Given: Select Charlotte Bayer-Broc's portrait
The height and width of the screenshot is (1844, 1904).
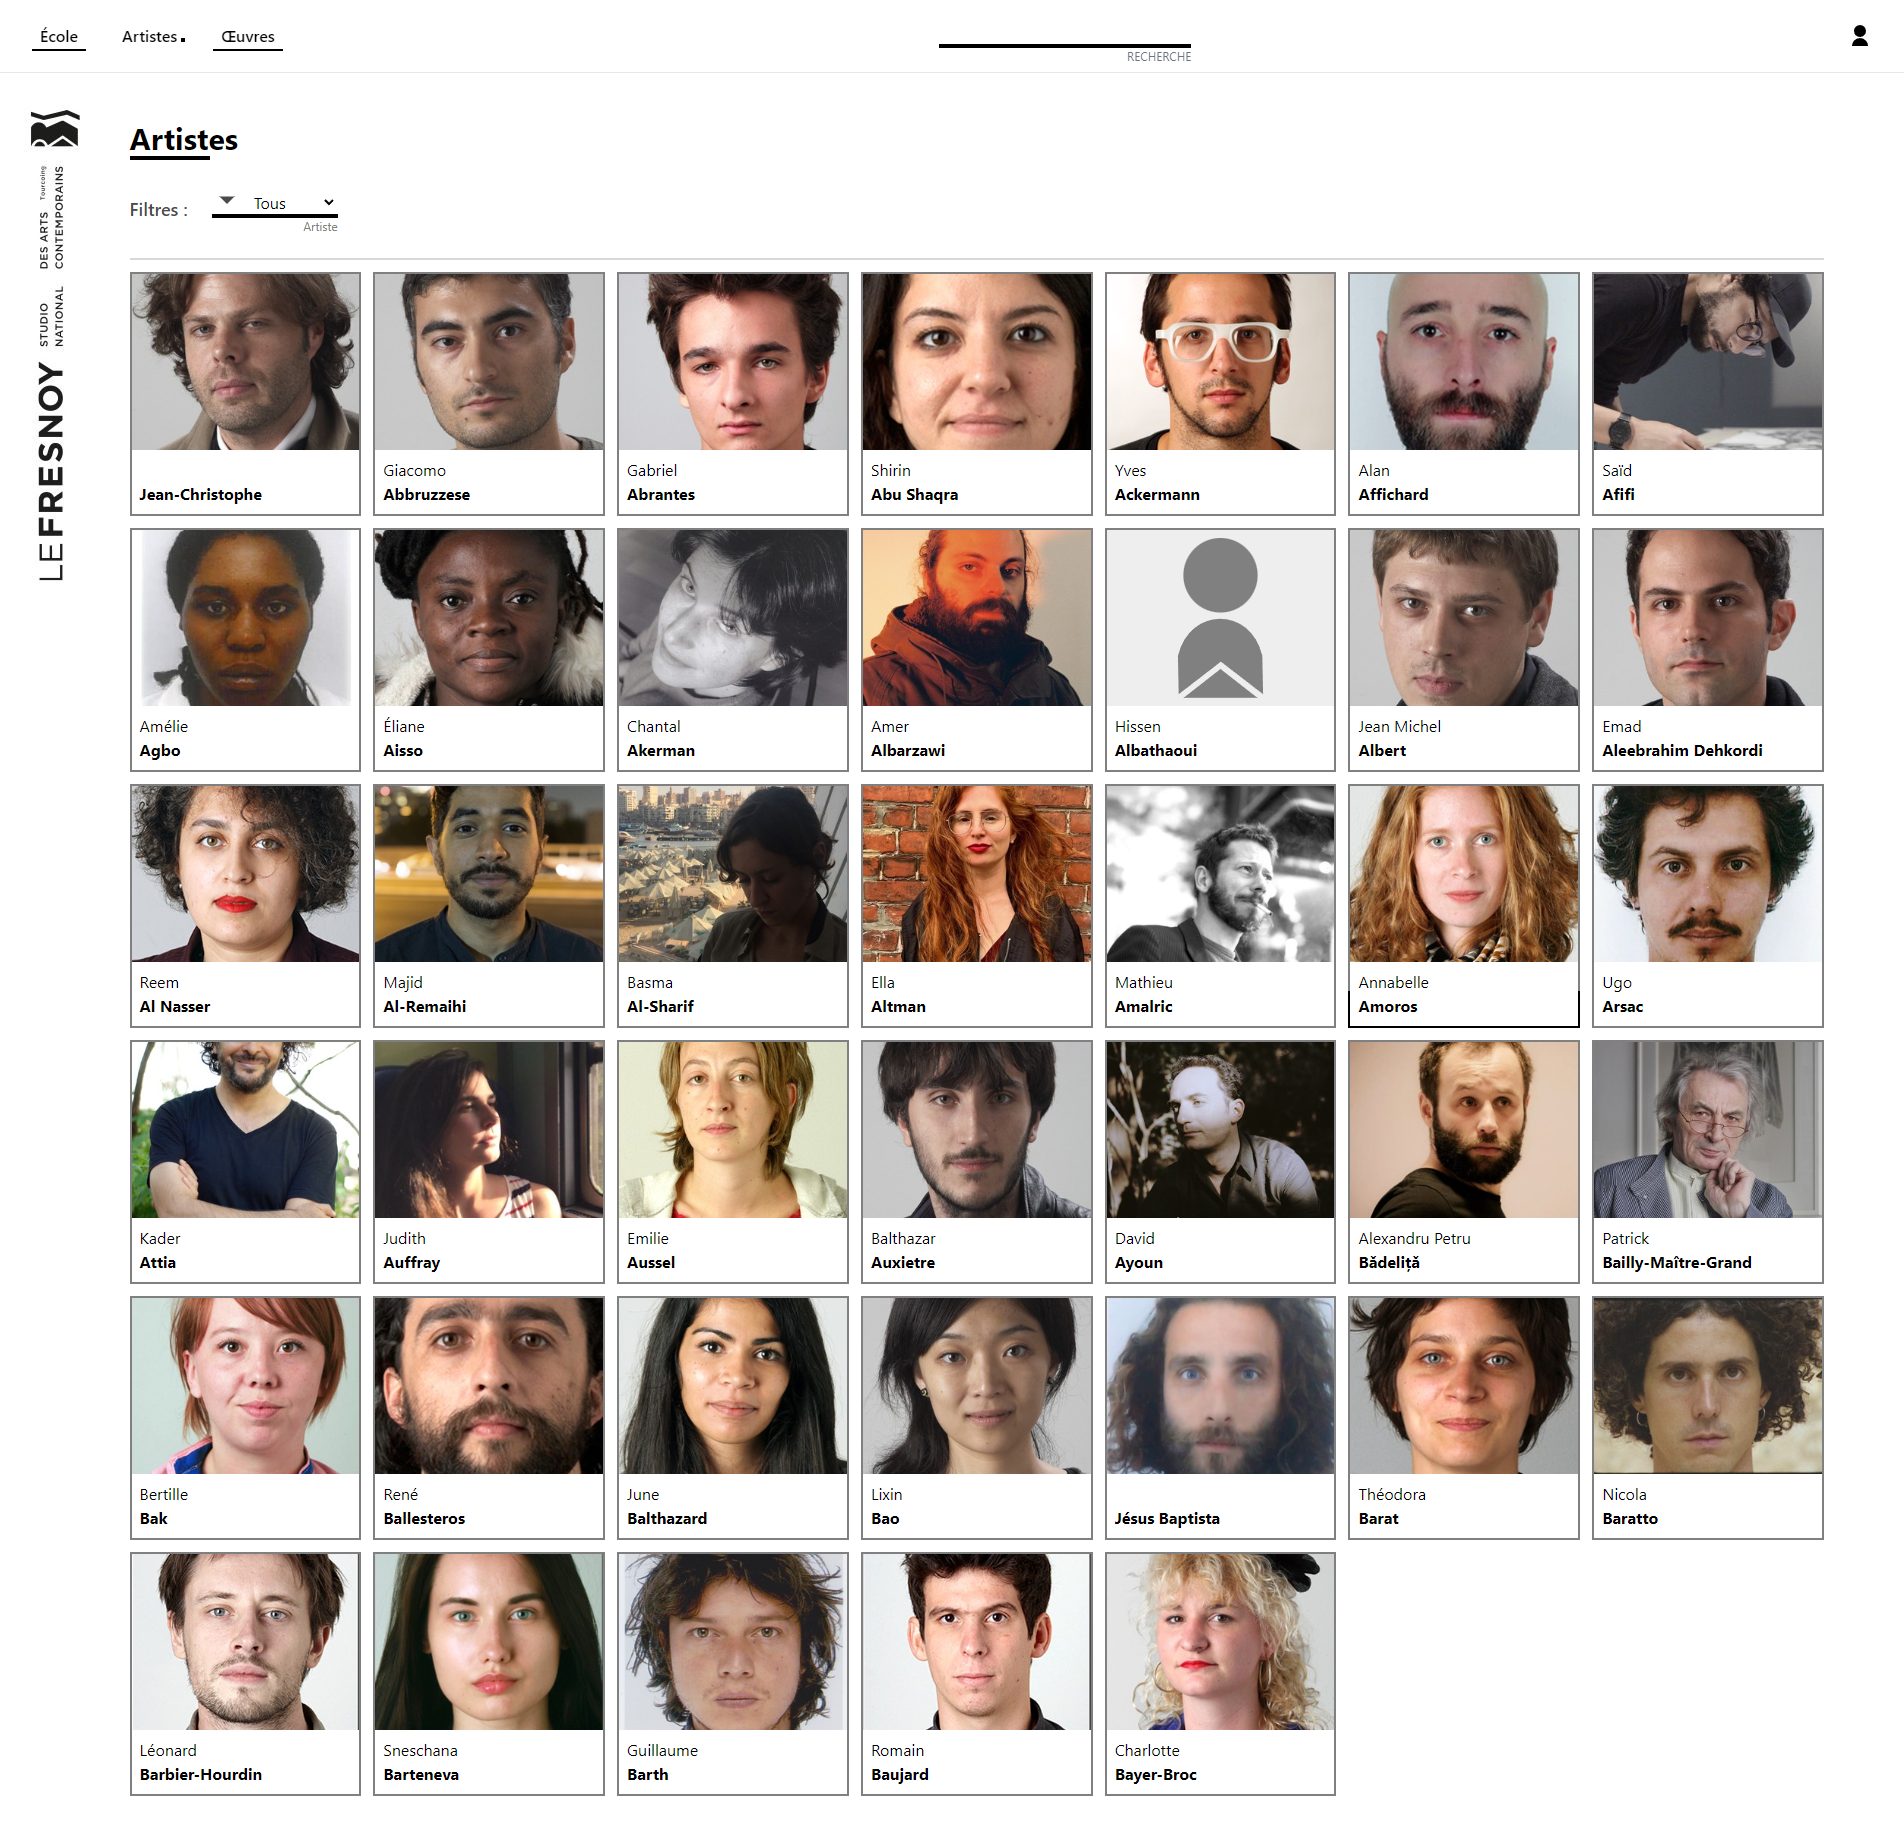Looking at the screenshot, I should [x=1220, y=1642].
